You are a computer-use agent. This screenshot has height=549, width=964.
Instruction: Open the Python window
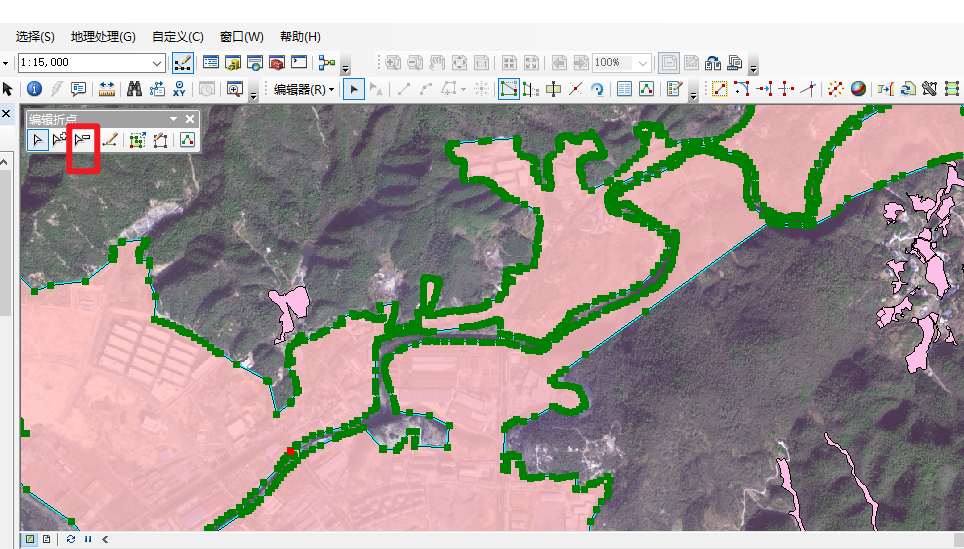[299, 63]
